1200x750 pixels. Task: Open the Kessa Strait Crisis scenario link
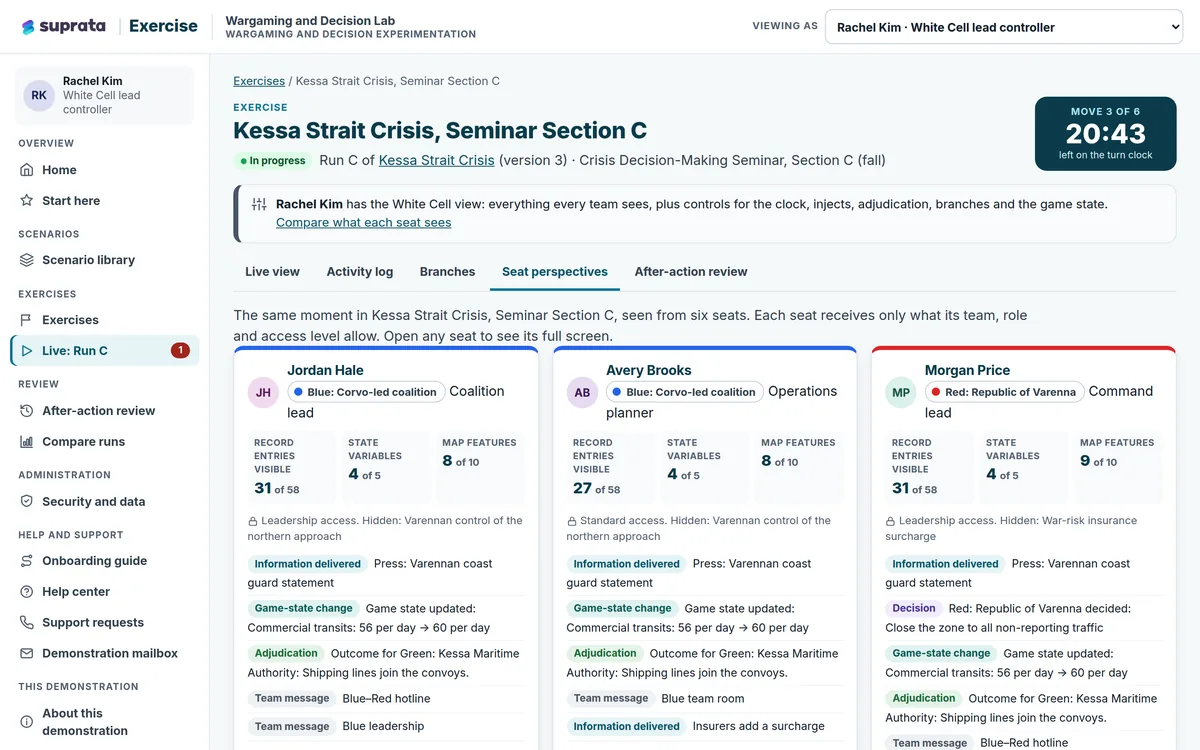[x=437, y=160]
